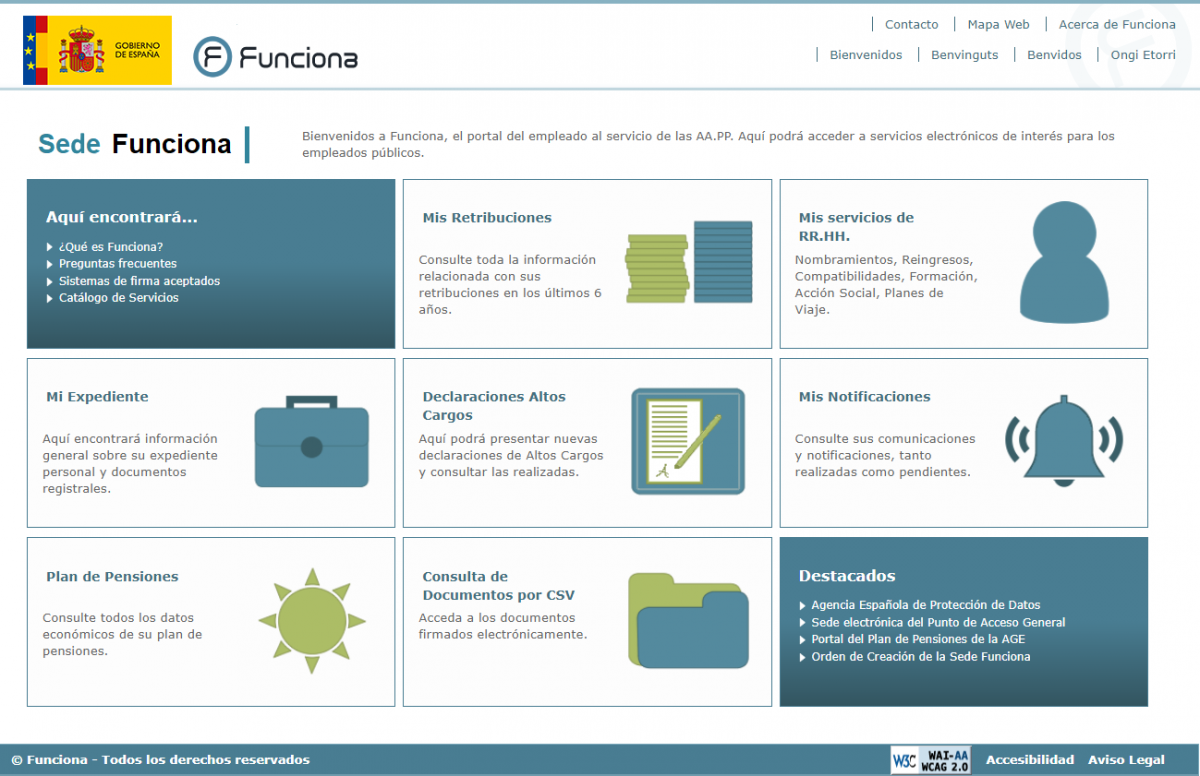Screen dimensions: 1200x776
Task: Click the Nombramientos, Reingresos description text
Action: click(886, 284)
